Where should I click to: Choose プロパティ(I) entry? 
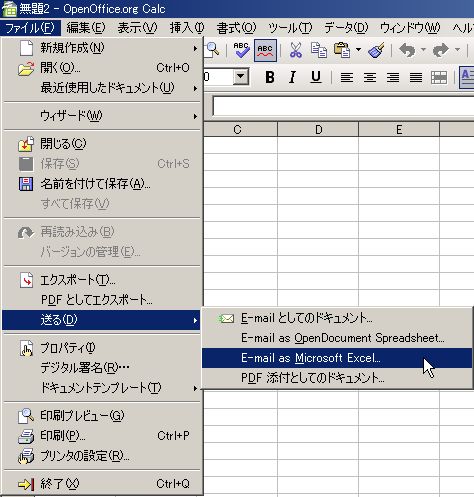tap(101, 348)
